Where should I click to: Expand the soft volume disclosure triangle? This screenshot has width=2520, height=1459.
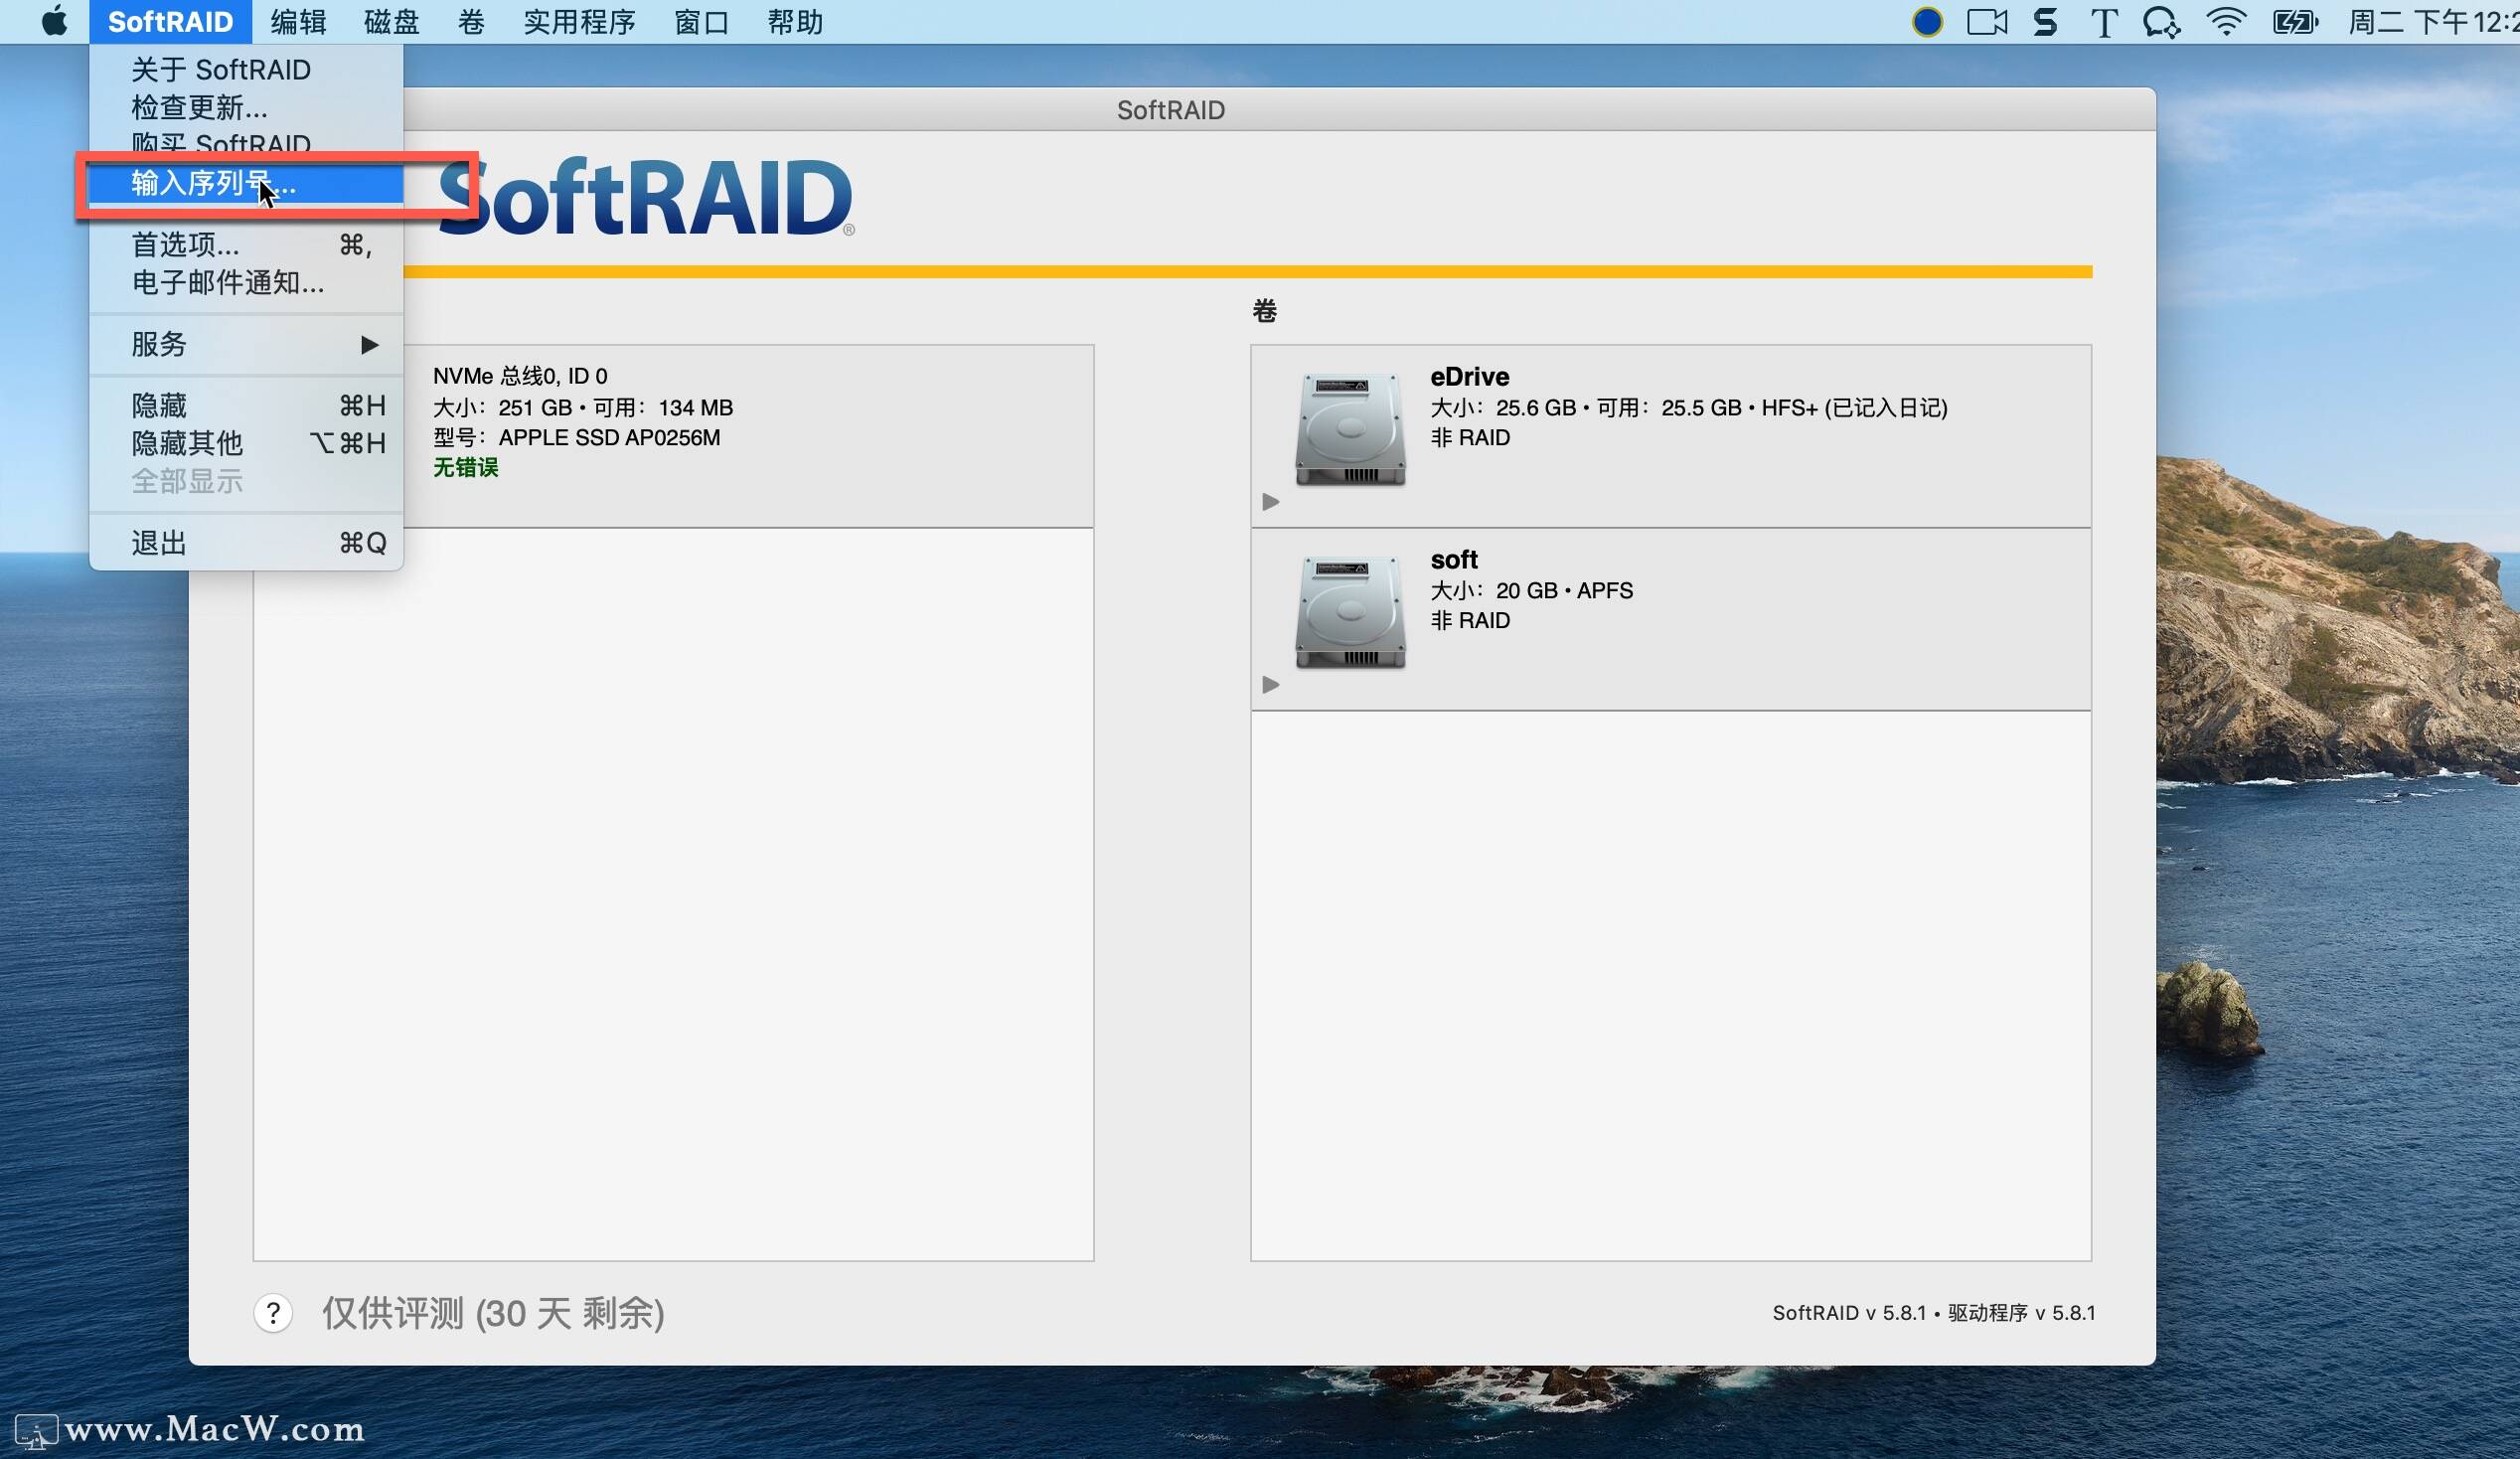1270,685
